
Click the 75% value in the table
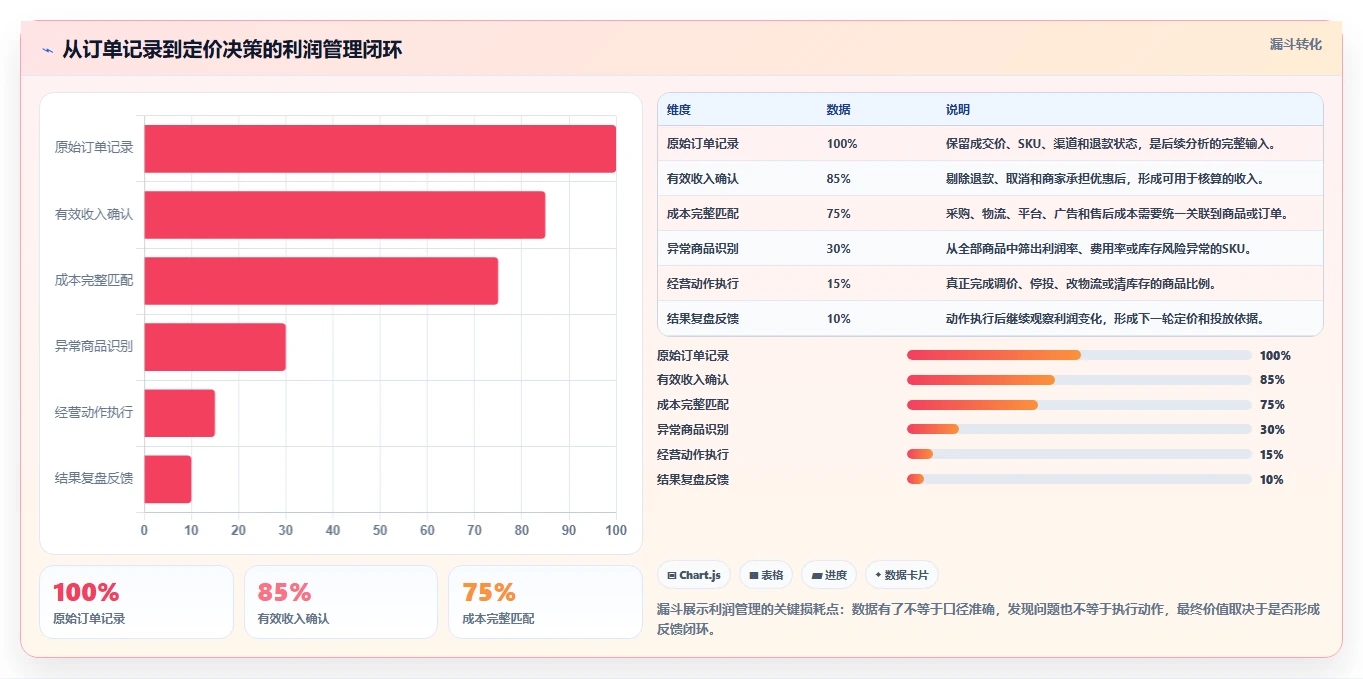tap(839, 214)
